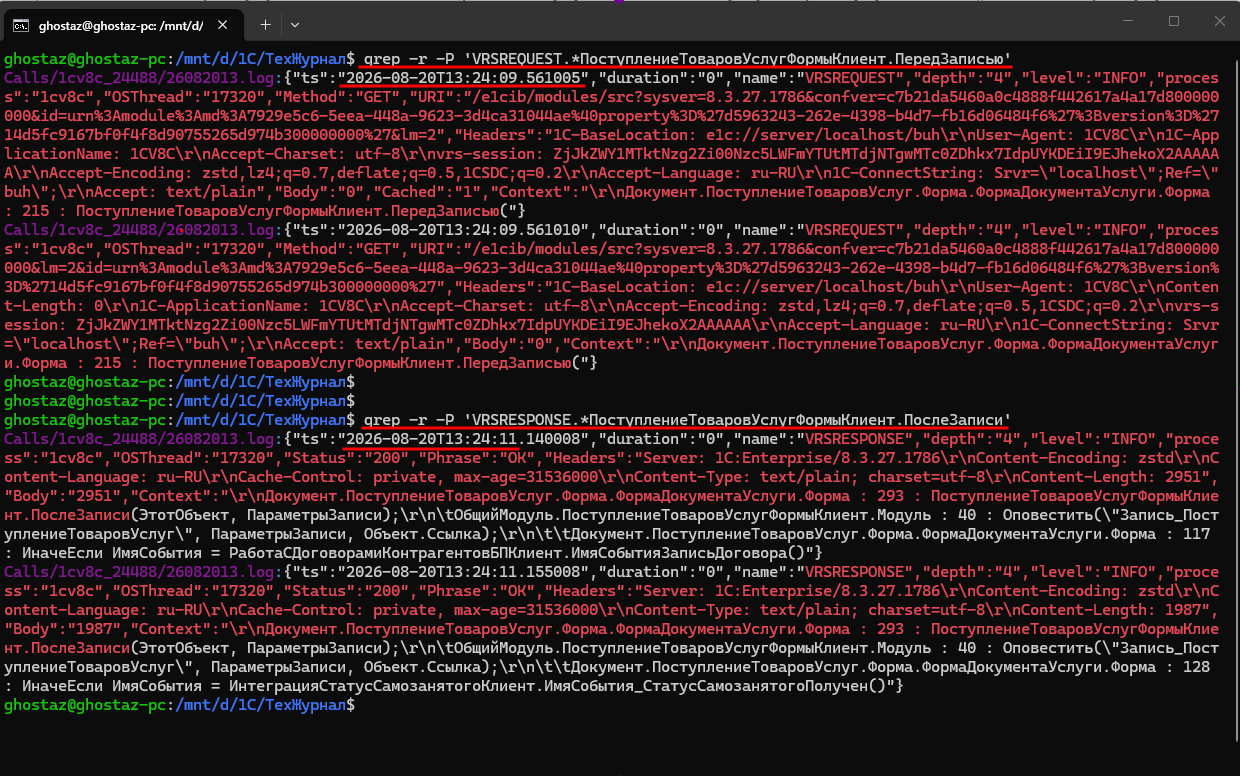The width and height of the screenshot is (1240, 776).
Task: Open a new terminal tab
Action: (x=265, y=23)
